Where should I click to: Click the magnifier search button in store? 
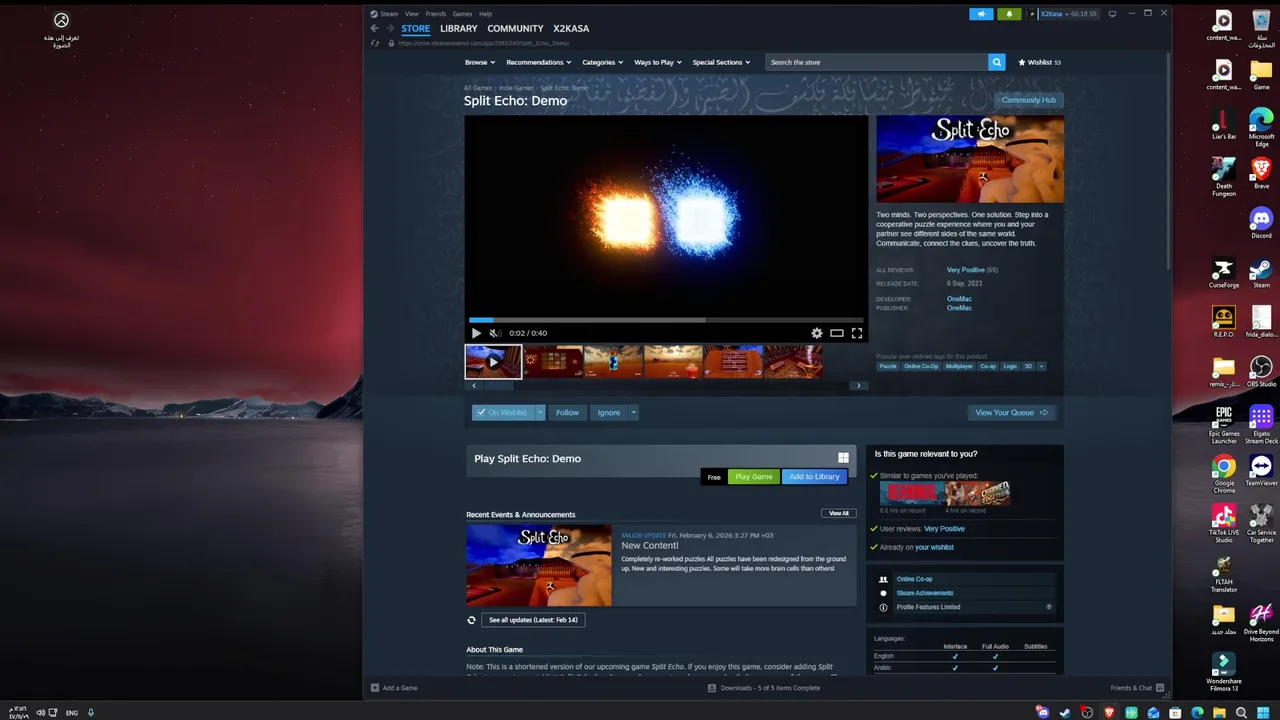coord(996,62)
